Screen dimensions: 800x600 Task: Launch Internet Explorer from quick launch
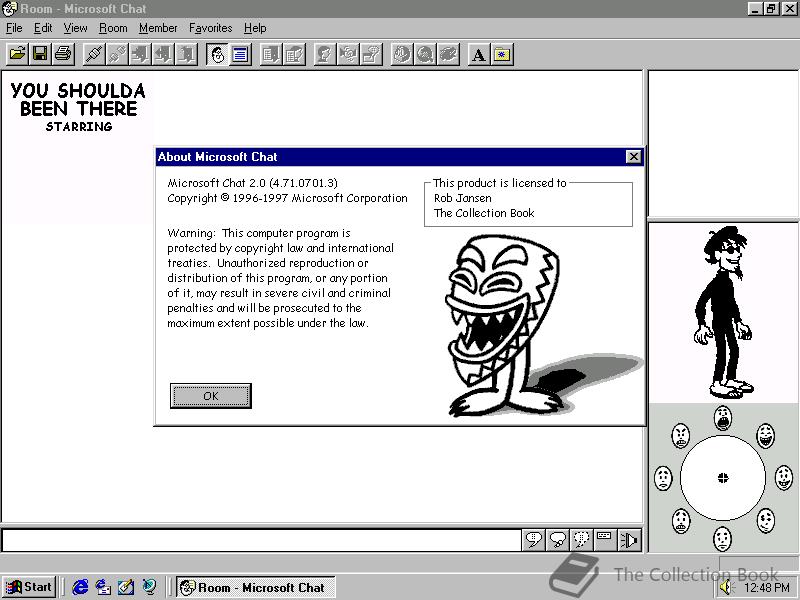(80, 587)
